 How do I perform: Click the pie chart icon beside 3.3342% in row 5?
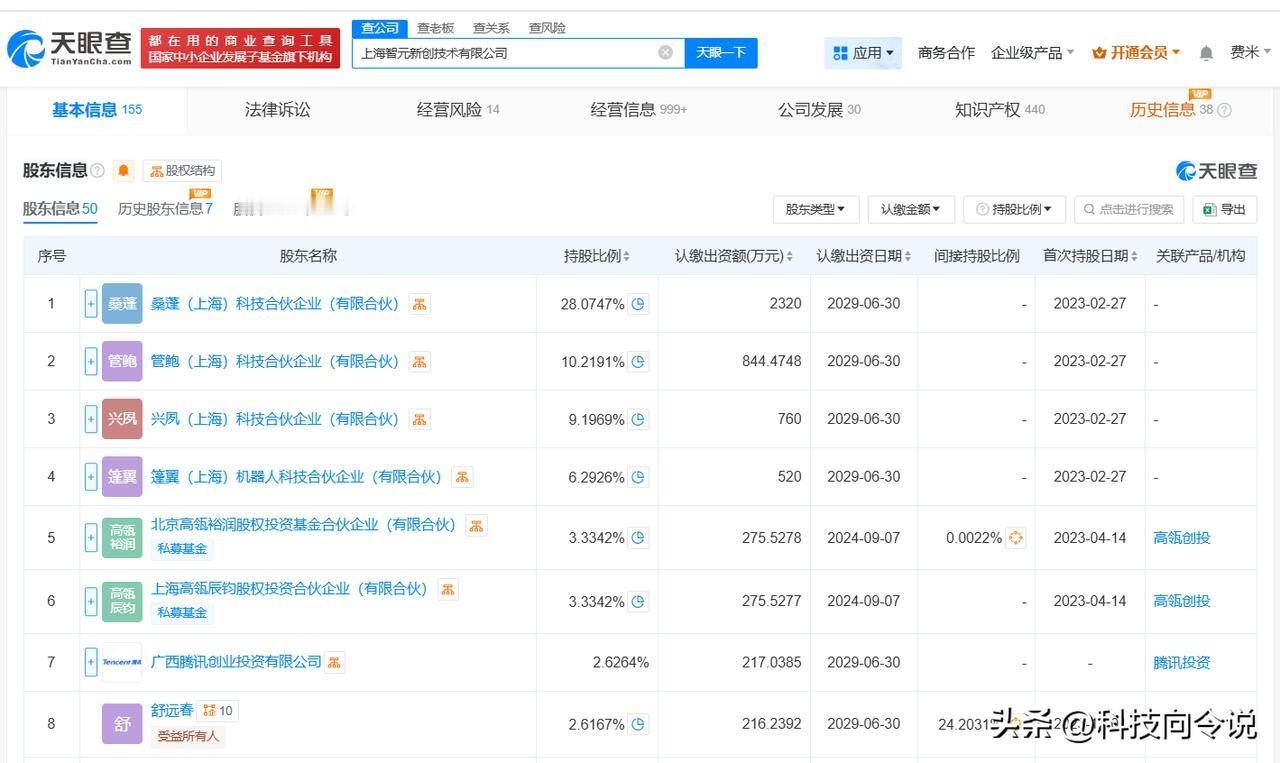coord(638,538)
